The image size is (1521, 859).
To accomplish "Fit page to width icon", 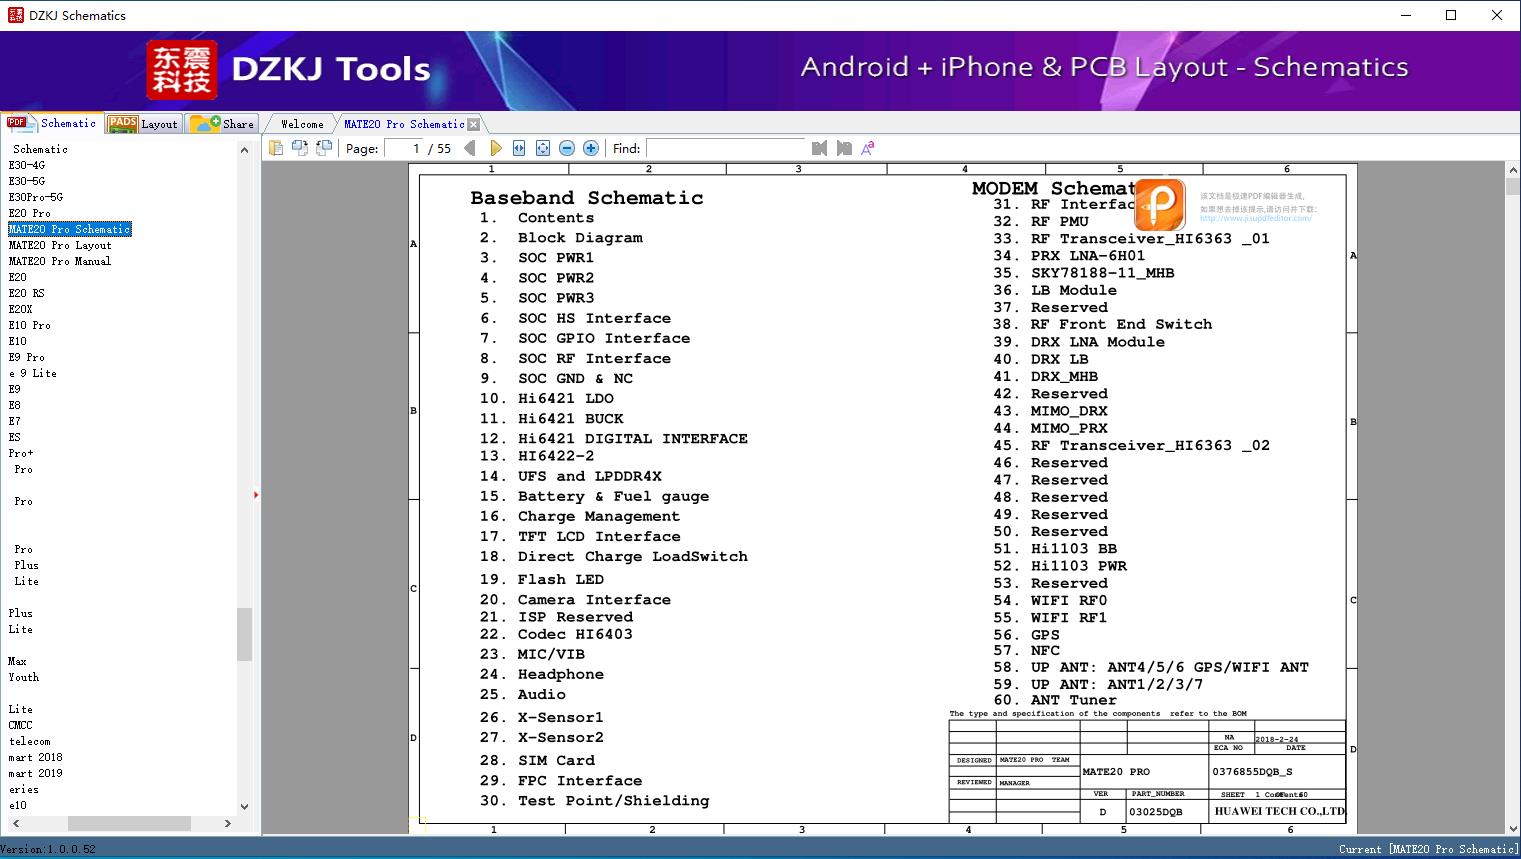I will click(519, 148).
